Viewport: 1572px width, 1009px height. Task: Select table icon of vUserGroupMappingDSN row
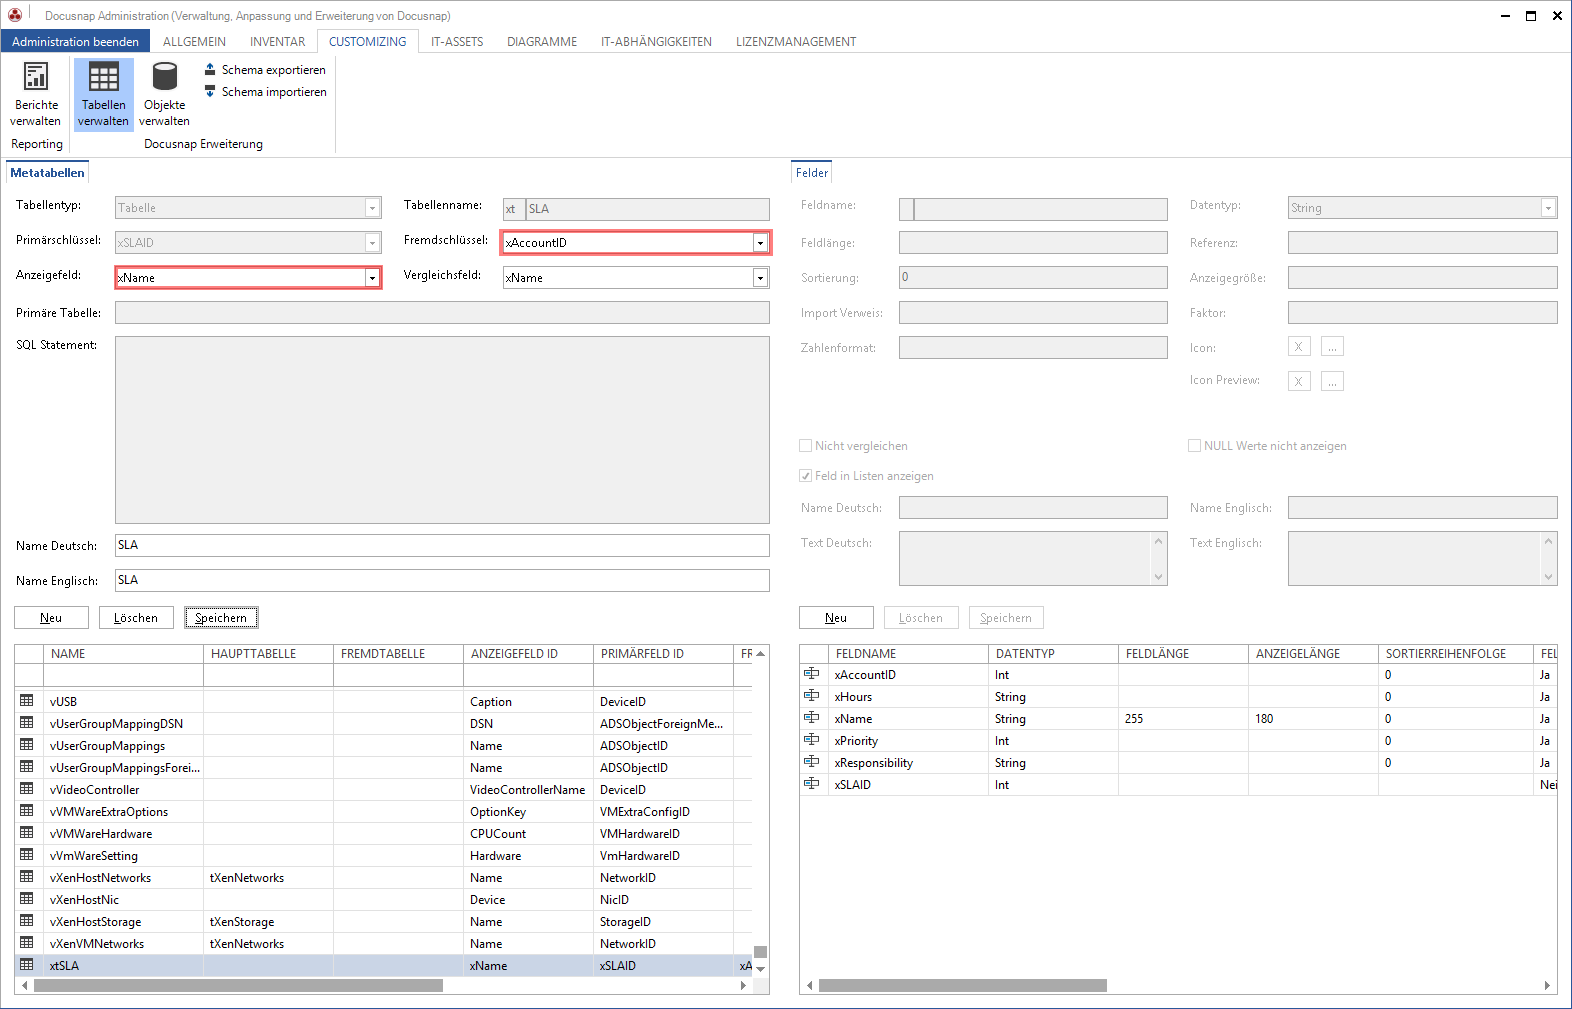[27, 723]
